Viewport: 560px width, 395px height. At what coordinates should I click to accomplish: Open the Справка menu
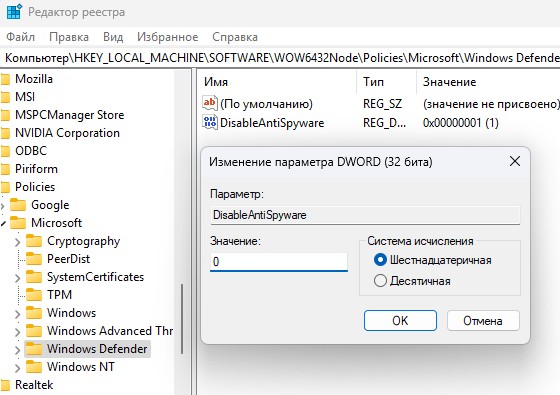coord(235,37)
